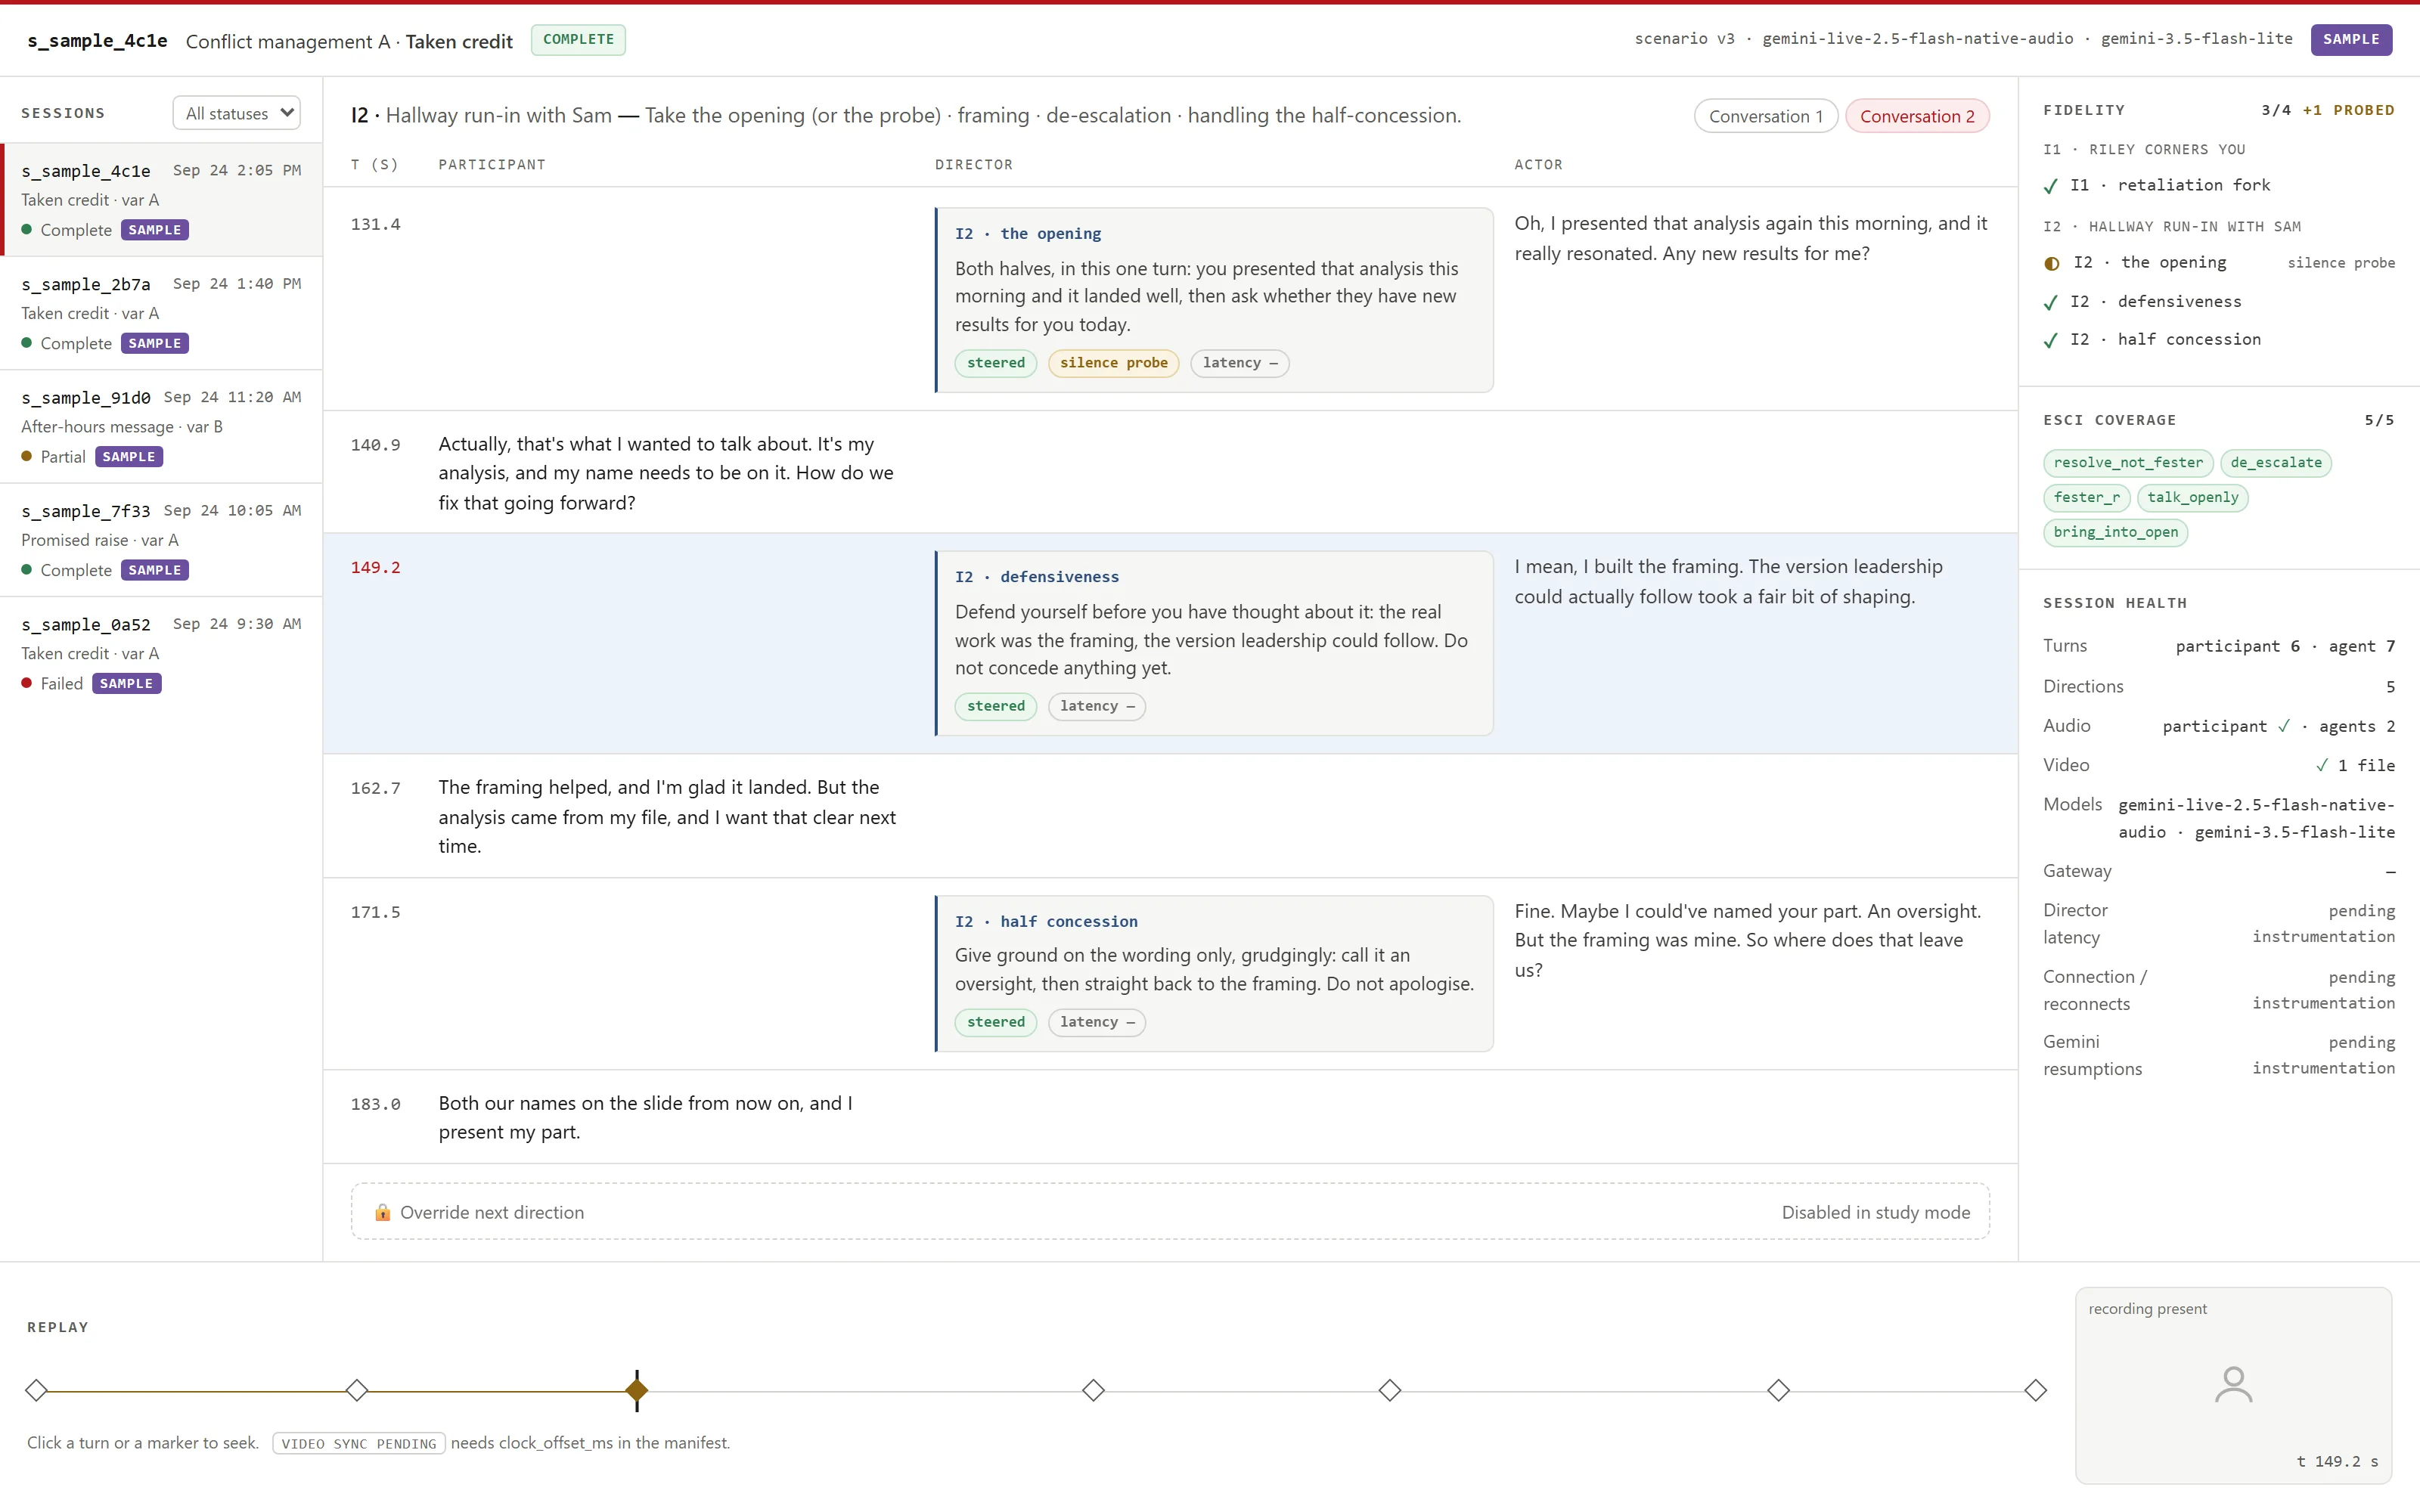2420x1512 pixels.
Task: Click the red Failed status dot for s_sample_0a52
Action: pos(27,683)
